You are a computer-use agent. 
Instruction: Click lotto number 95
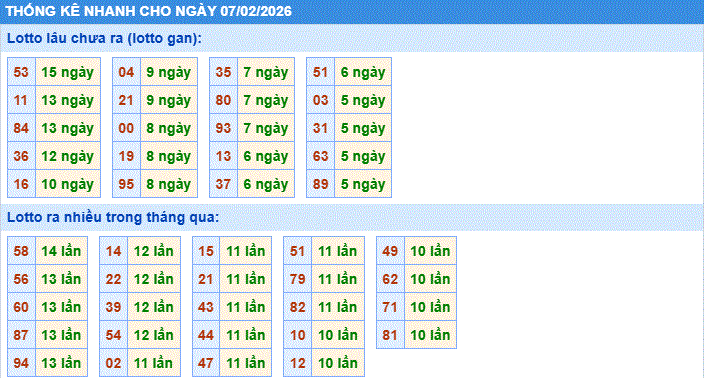tap(126, 184)
